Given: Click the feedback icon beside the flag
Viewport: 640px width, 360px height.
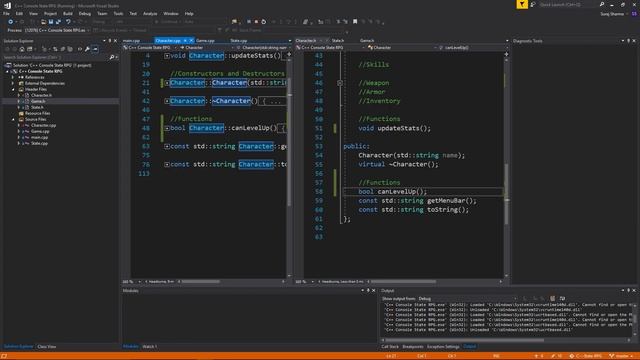Looking at the screenshot, I should 533,4.
